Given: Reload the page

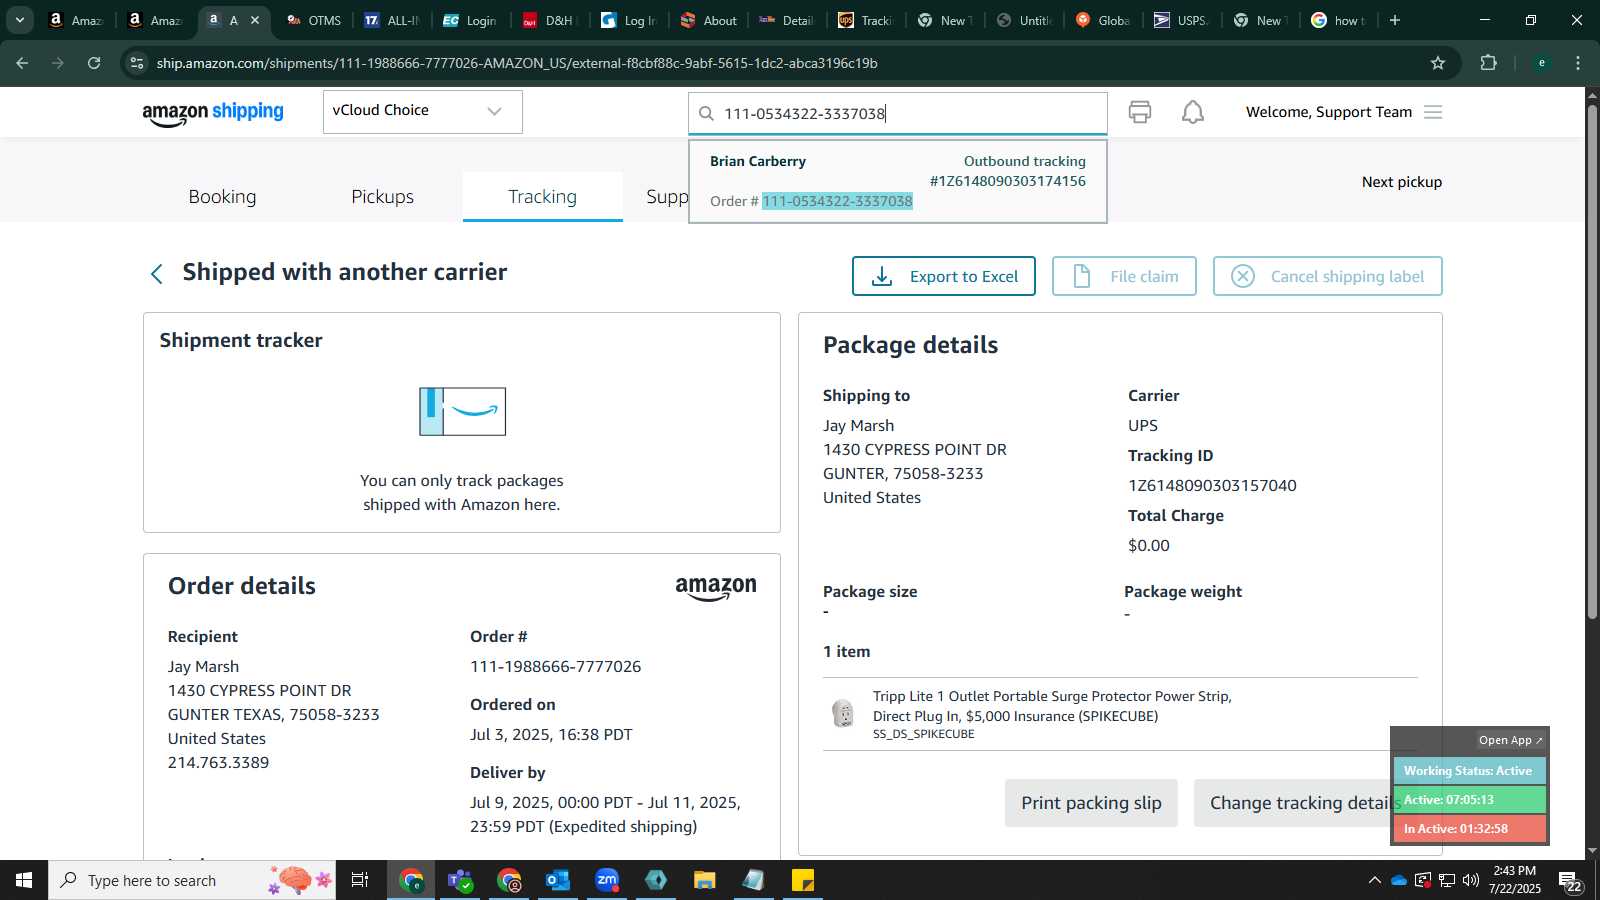Looking at the screenshot, I should [94, 63].
